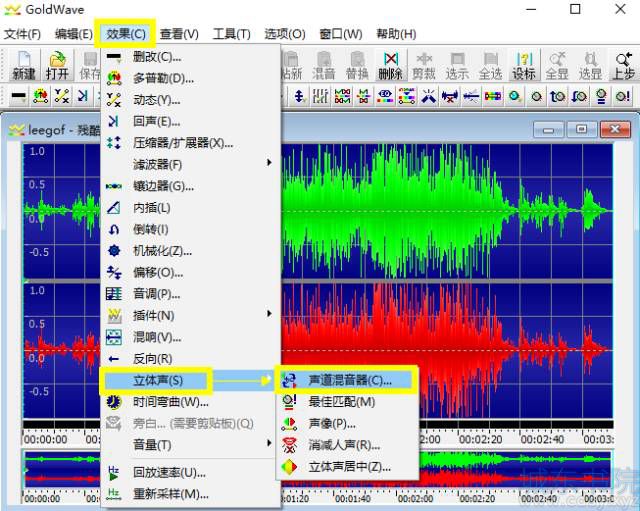Open the 窗口(W) menu
The height and width of the screenshot is (511, 640).
(341, 34)
